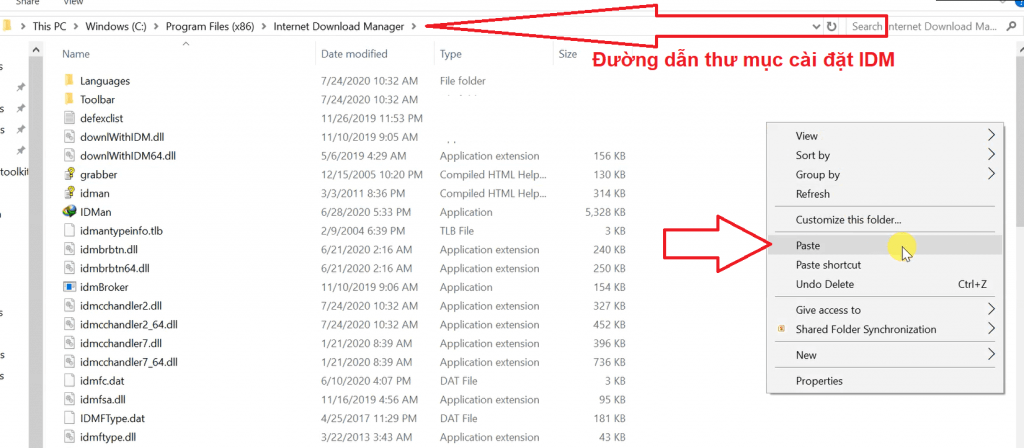The width and height of the screenshot is (1024, 448).
Task: Select the Languages folder icon
Action: pyautogui.click(x=69, y=80)
